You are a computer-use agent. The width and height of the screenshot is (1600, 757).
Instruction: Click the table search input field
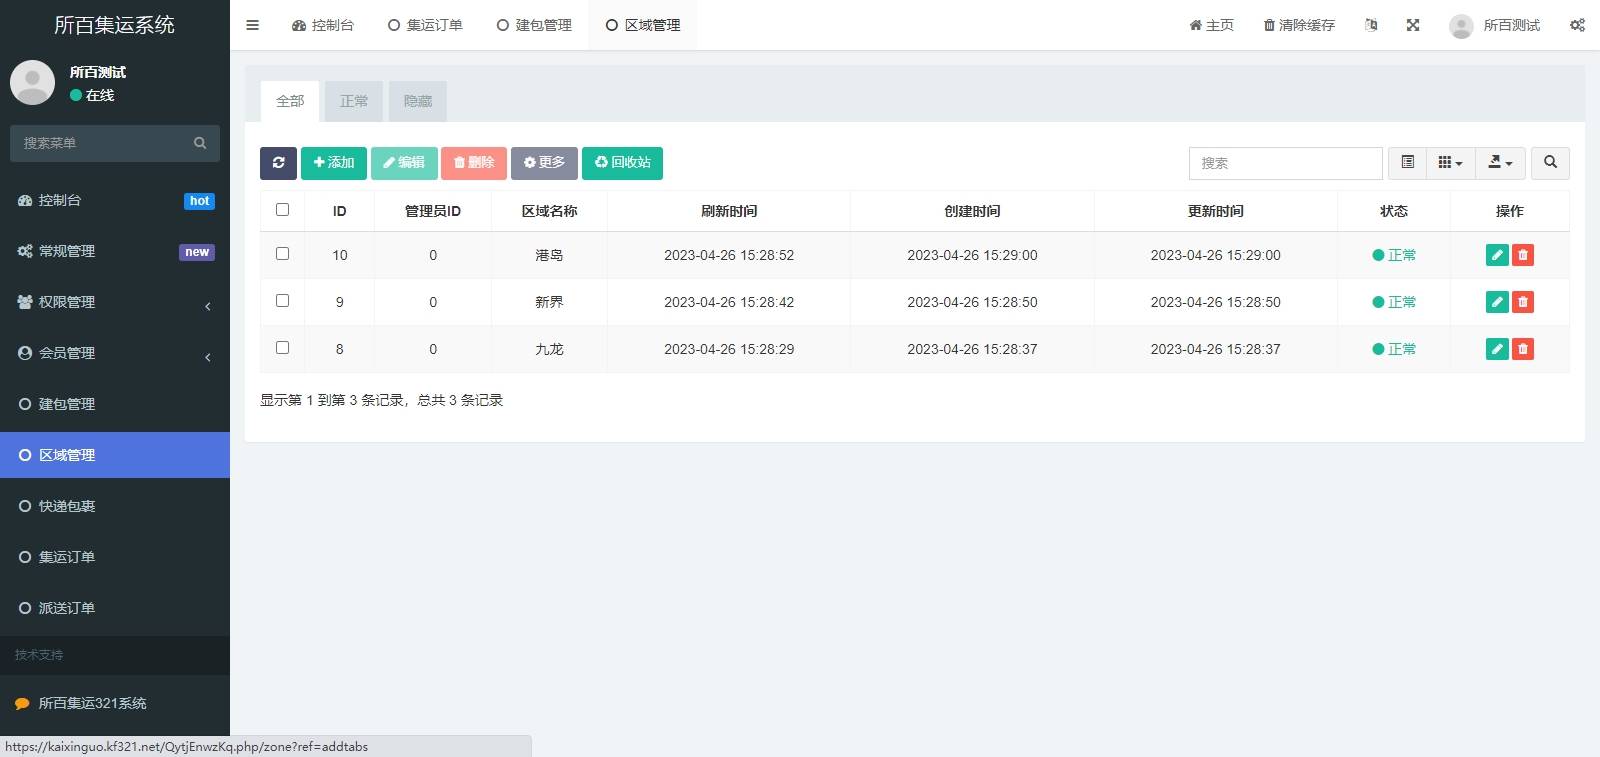click(x=1285, y=163)
